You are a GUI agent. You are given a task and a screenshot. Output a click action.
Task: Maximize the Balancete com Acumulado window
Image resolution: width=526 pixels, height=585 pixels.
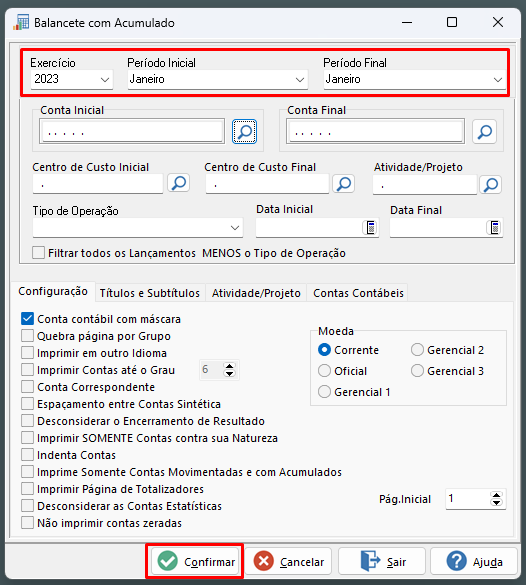[452, 22]
